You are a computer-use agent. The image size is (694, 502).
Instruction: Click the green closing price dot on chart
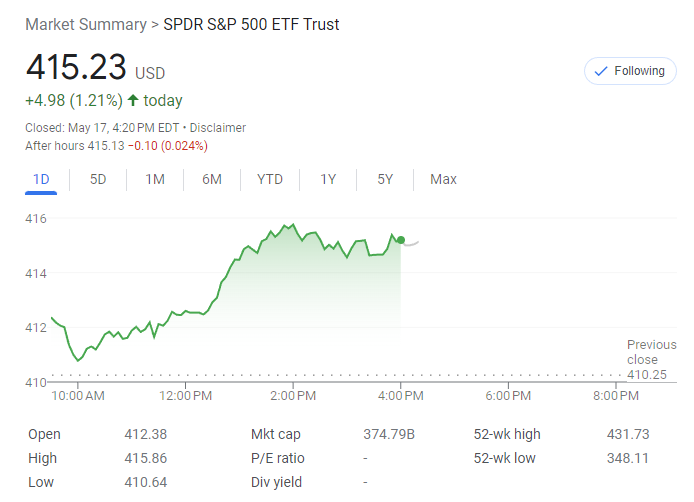(401, 240)
